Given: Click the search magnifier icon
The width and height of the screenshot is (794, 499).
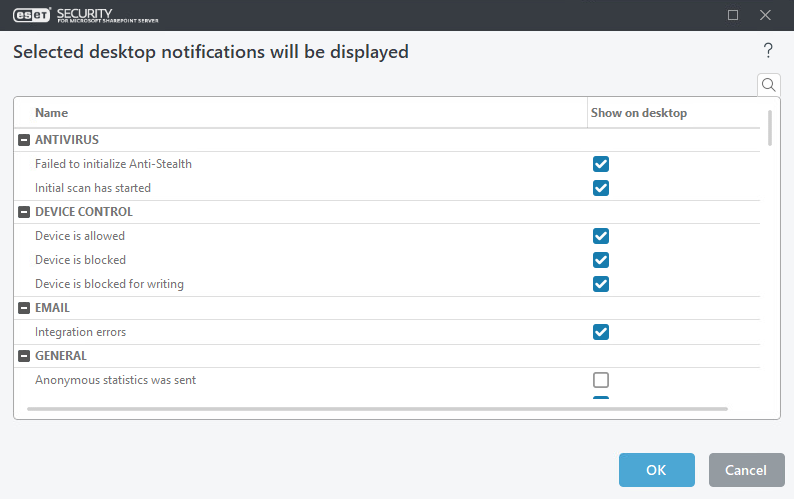Looking at the screenshot, I should point(768,85).
